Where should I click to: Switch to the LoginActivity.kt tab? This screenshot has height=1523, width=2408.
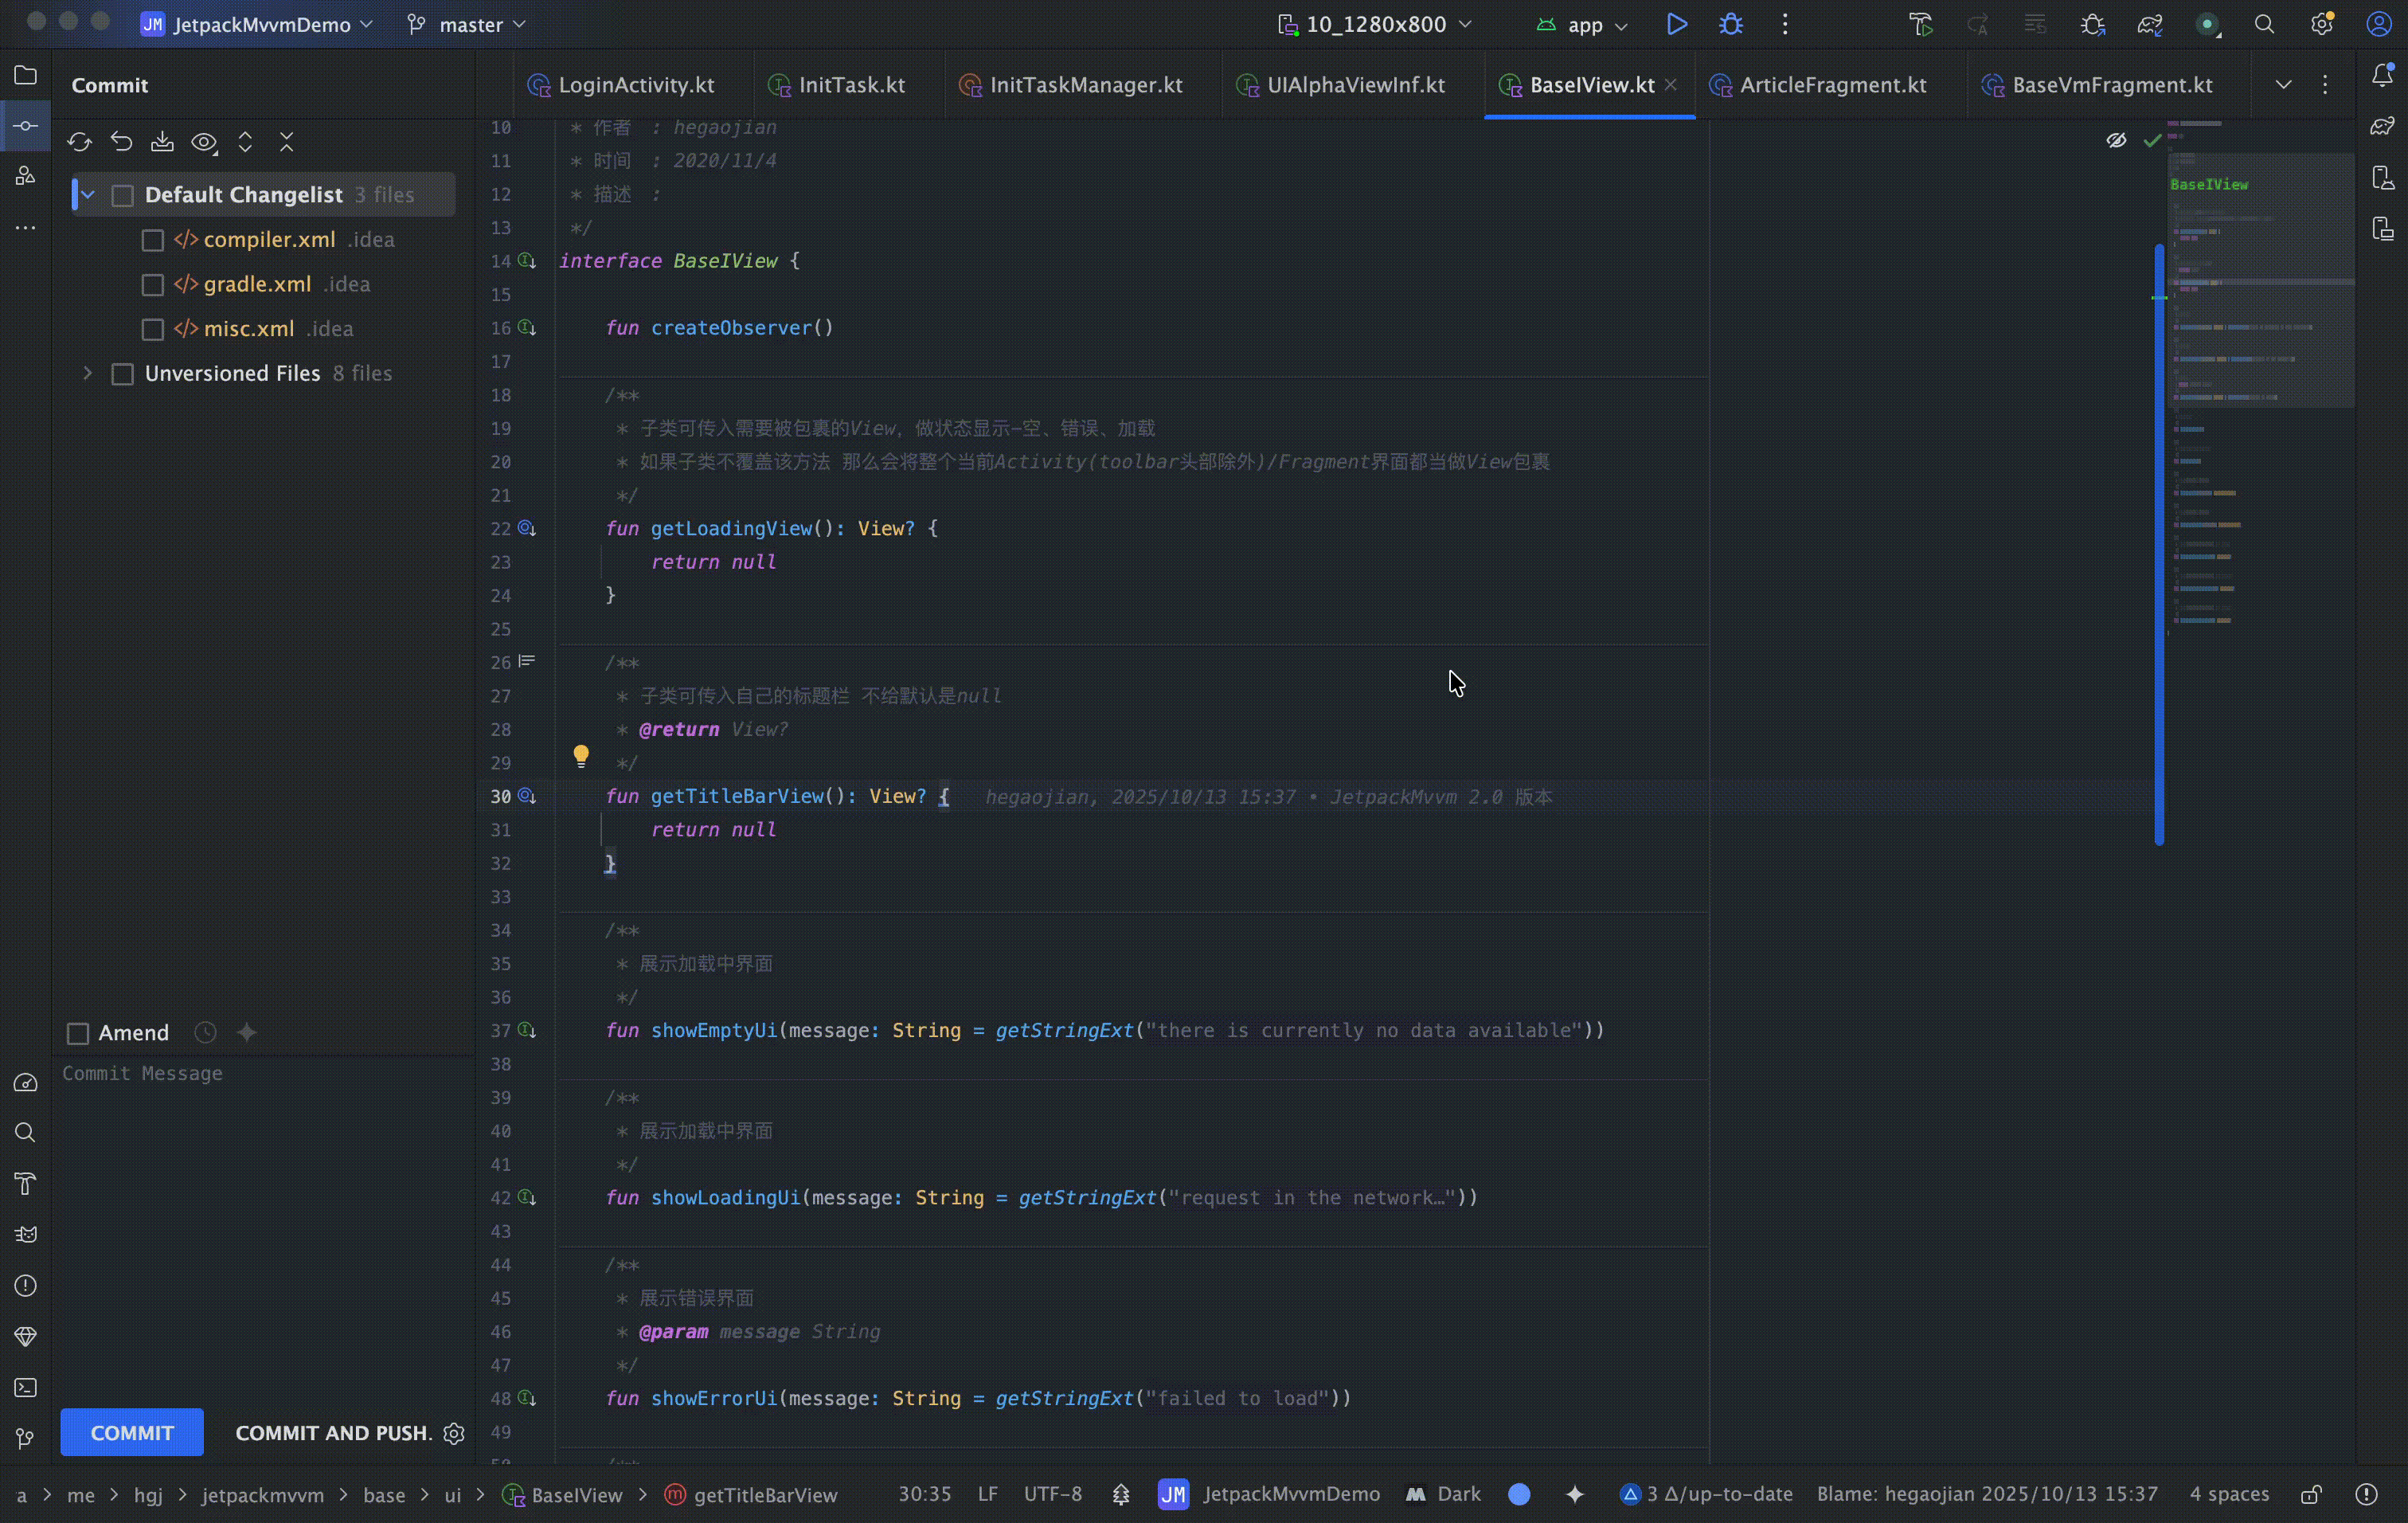pos(636,85)
